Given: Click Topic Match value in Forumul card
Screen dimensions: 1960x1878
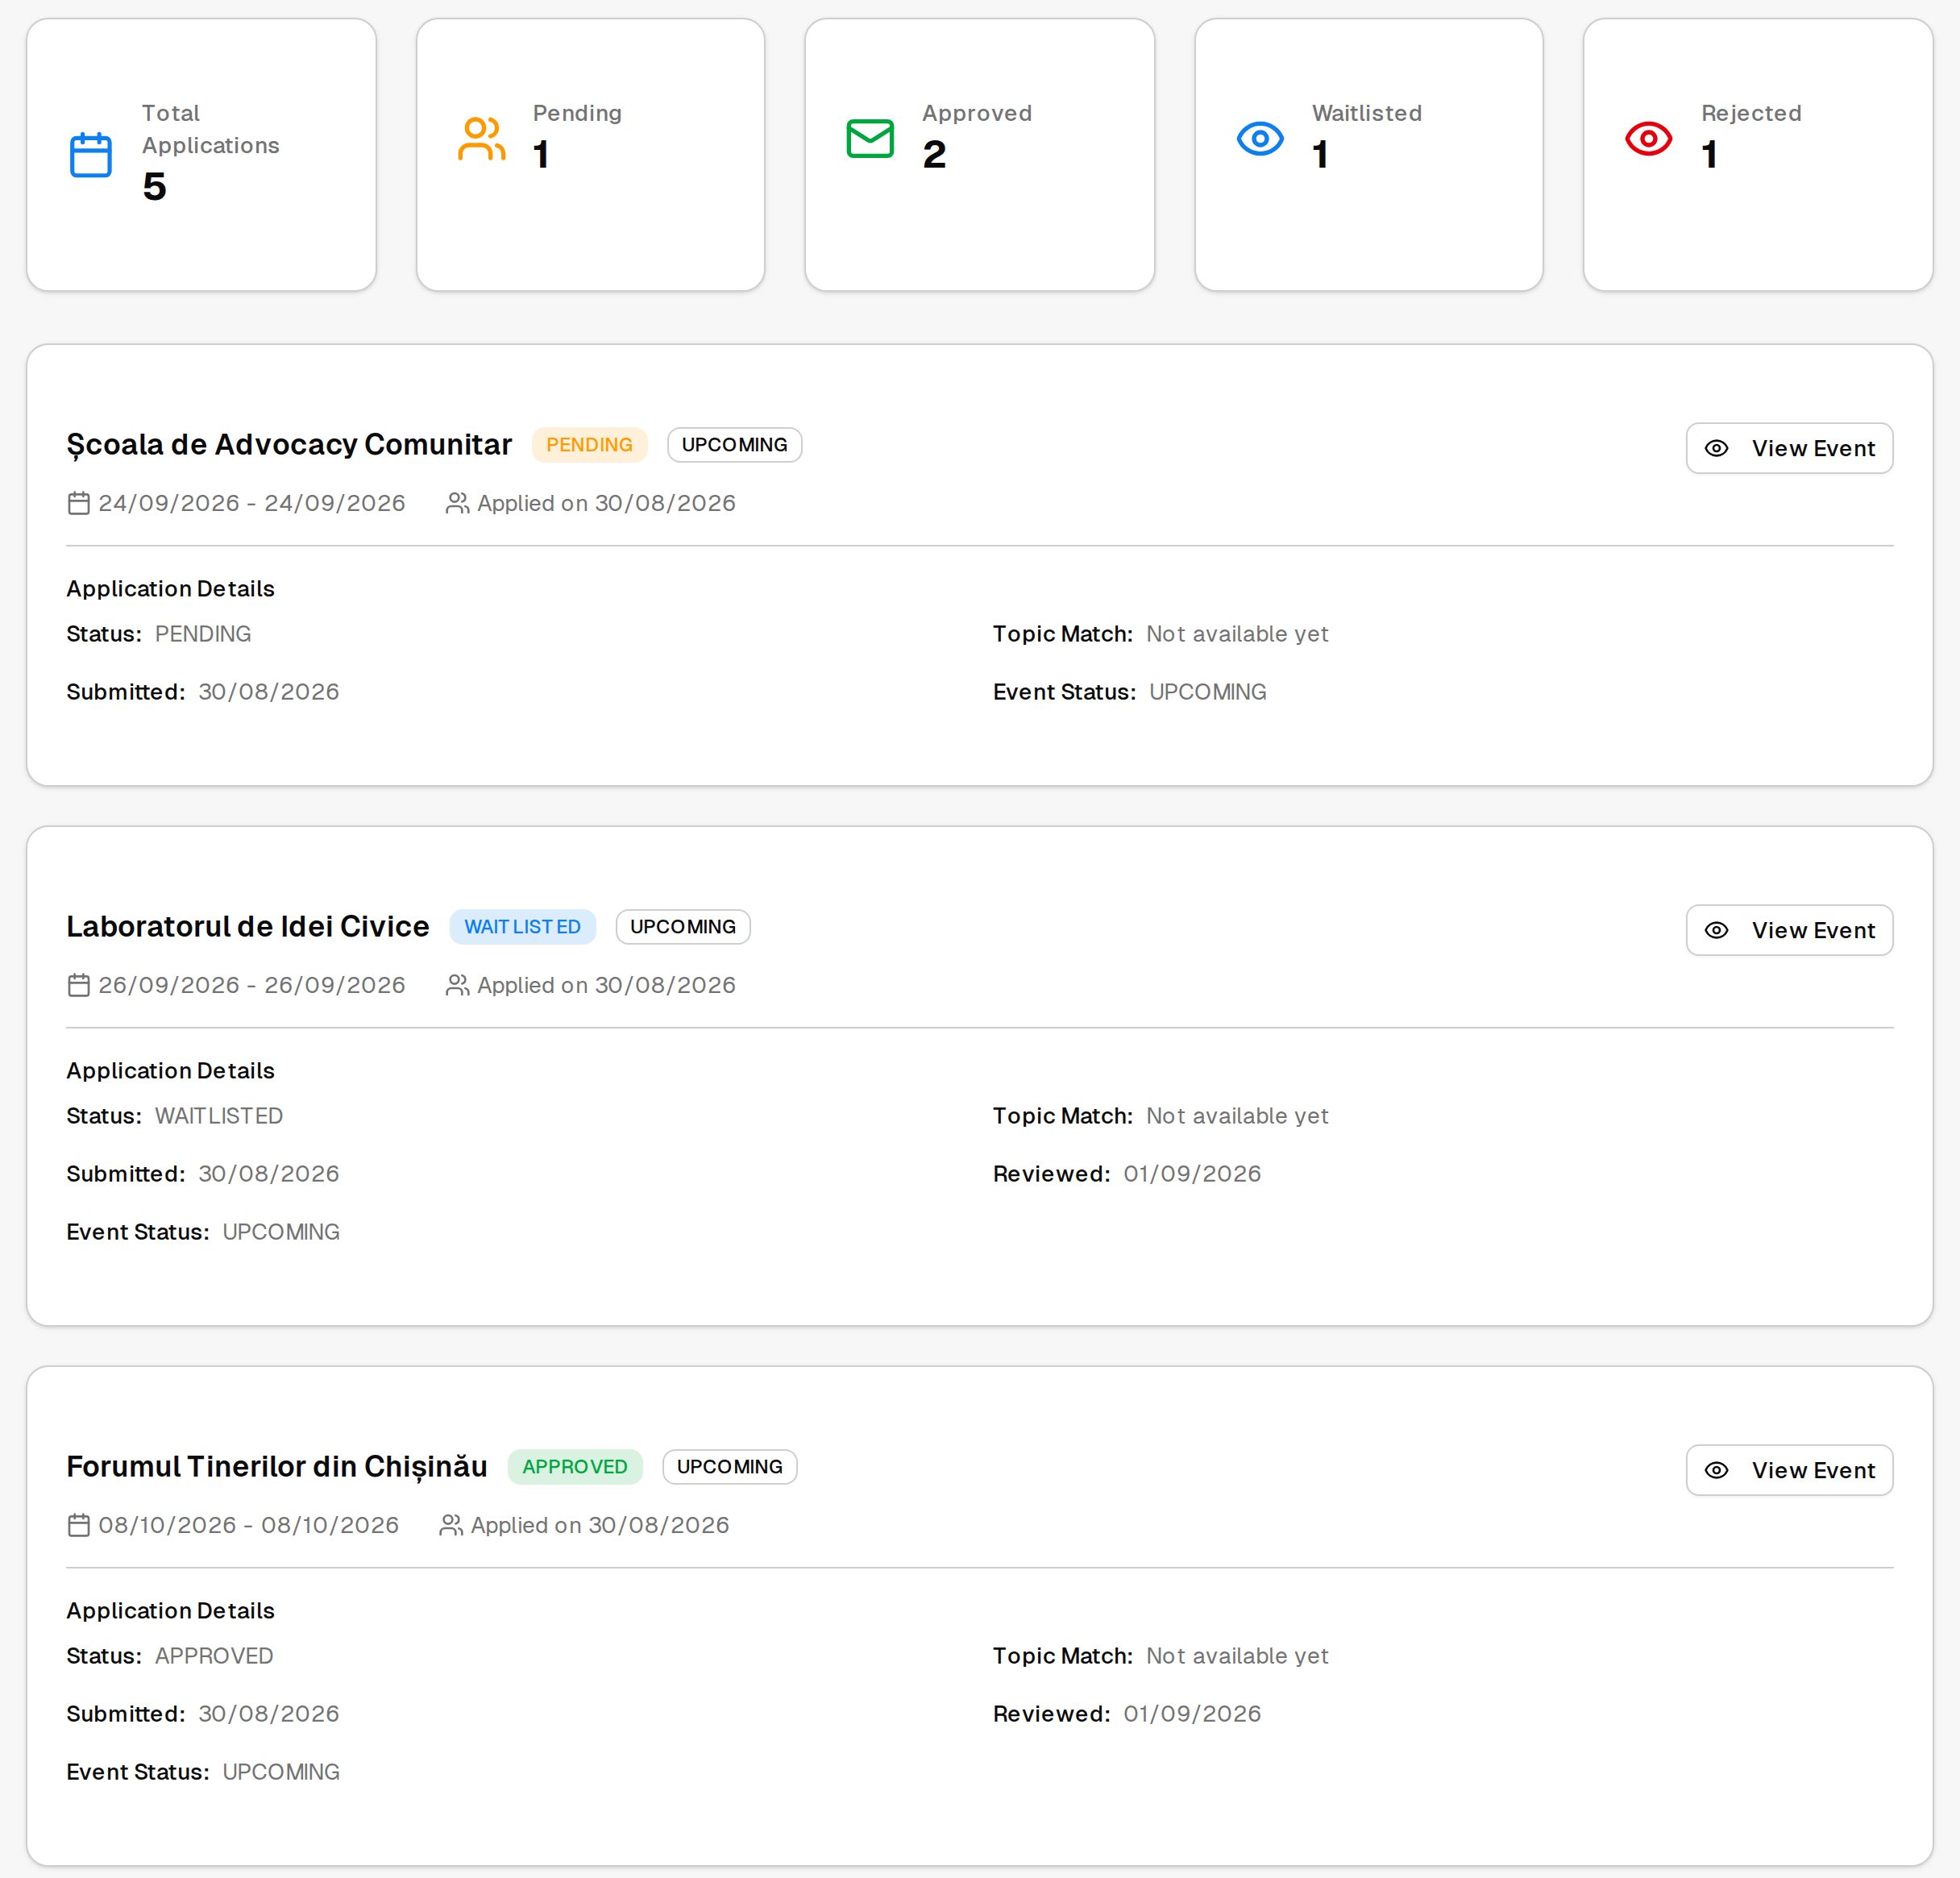Looking at the screenshot, I should pos(1237,1656).
